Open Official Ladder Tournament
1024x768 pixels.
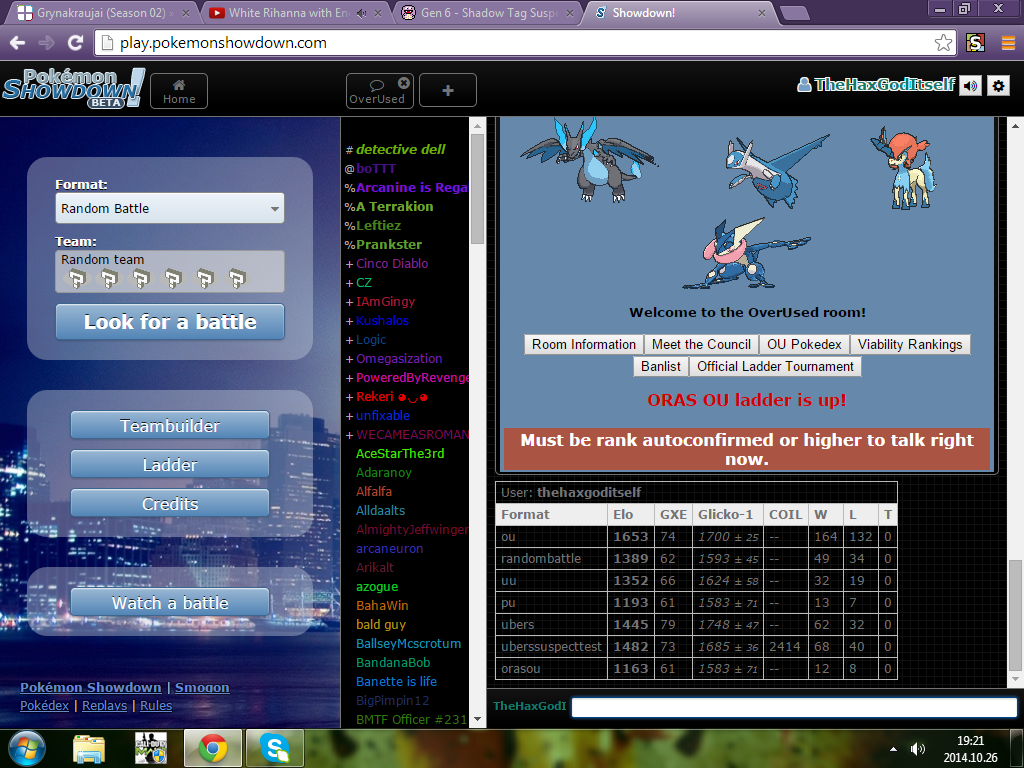[775, 366]
